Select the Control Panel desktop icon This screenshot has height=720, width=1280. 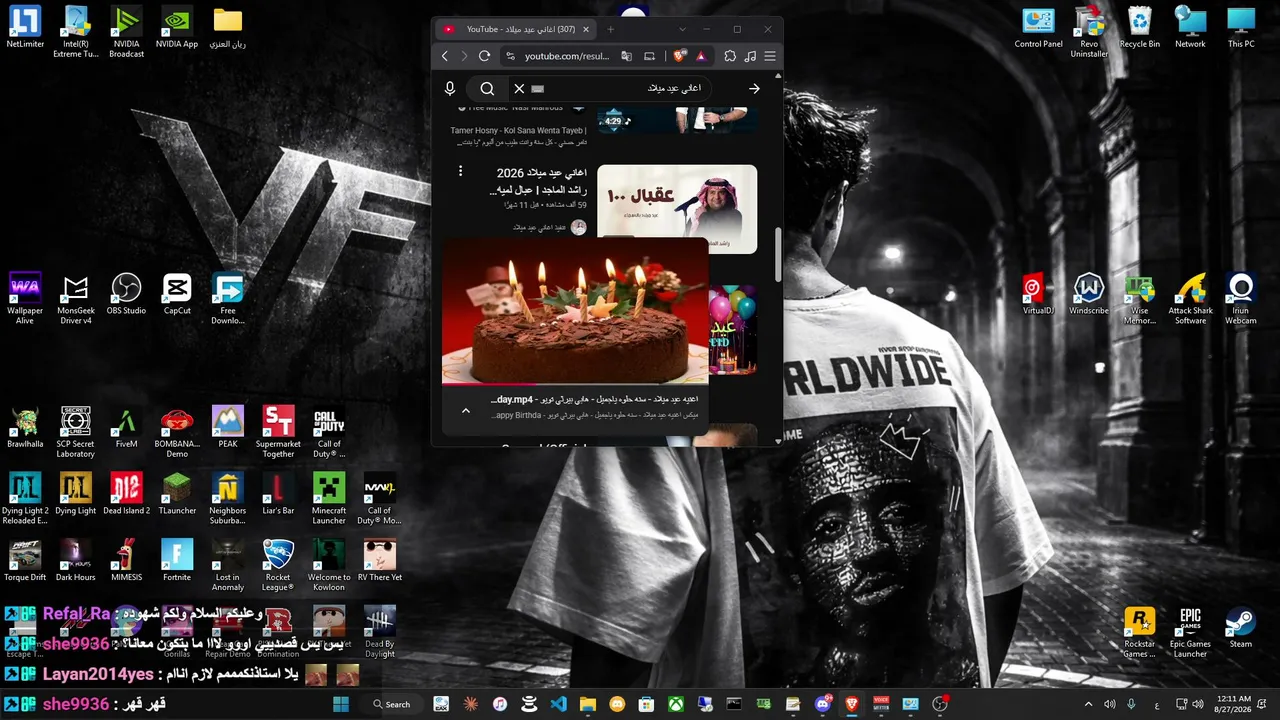pos(1038,28)
